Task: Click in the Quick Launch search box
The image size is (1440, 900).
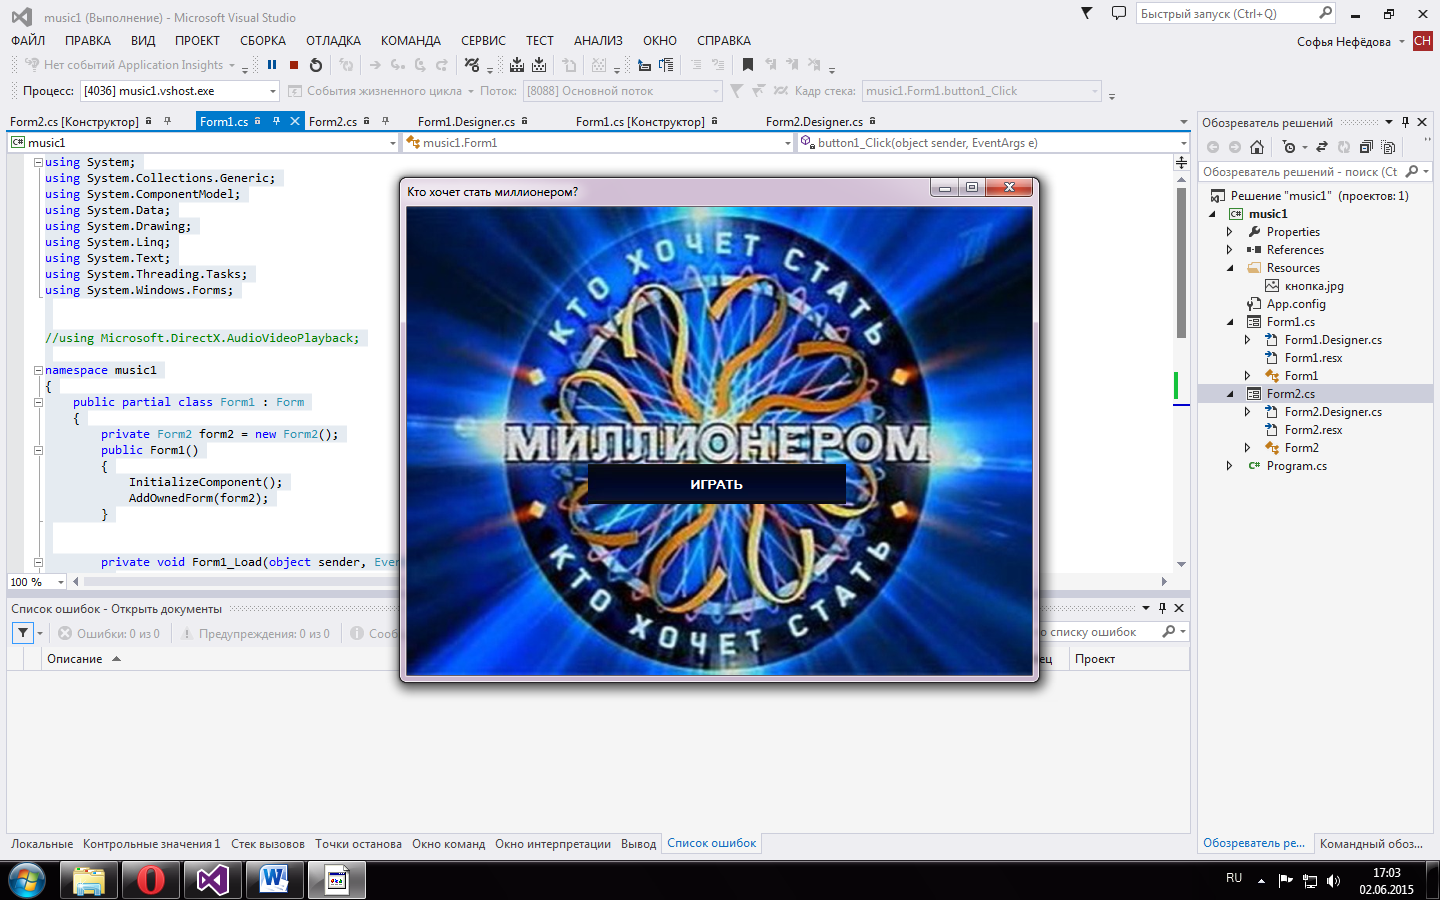Action: (x=1228, y=14)
